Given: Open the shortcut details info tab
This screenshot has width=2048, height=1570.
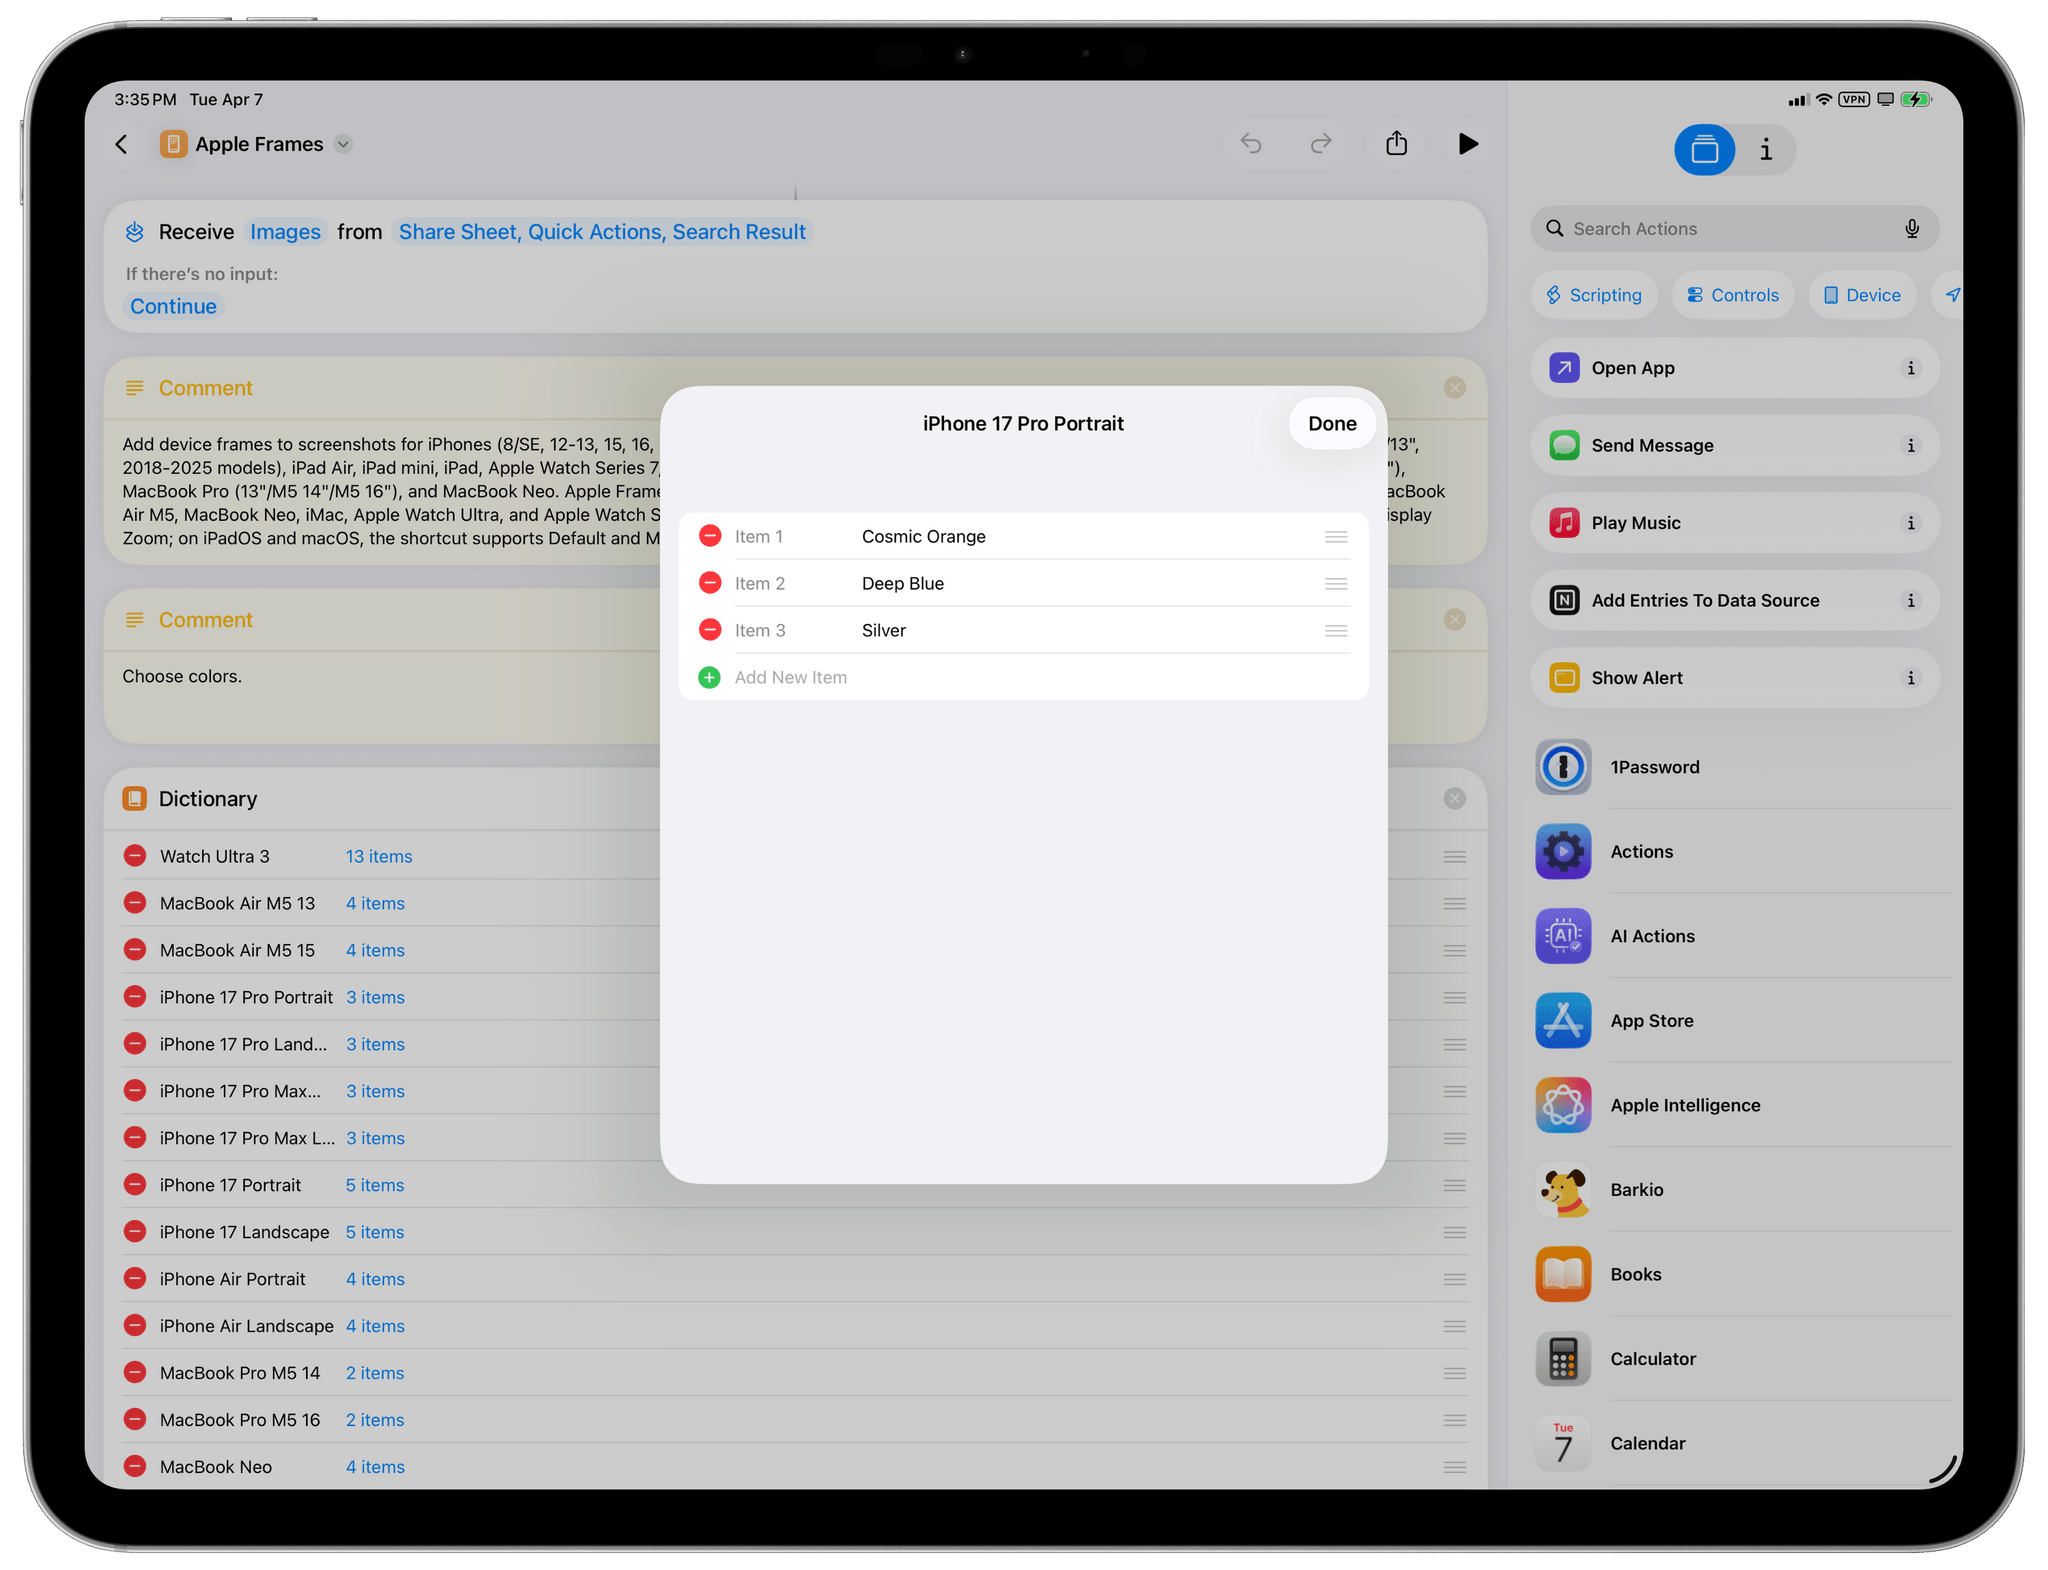Looking at the screenshot, I should click(x=1765, y=150).
